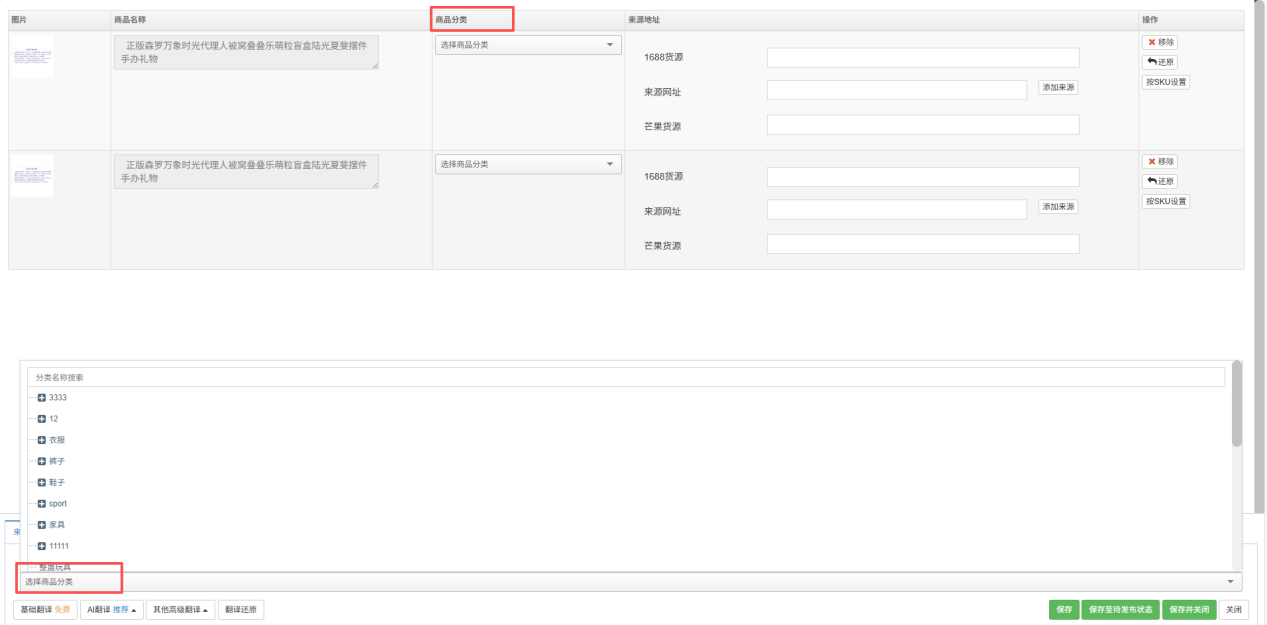Click 还原 undo button in second row
This screenshot has width=1267, height=625.
point(1160,181)
